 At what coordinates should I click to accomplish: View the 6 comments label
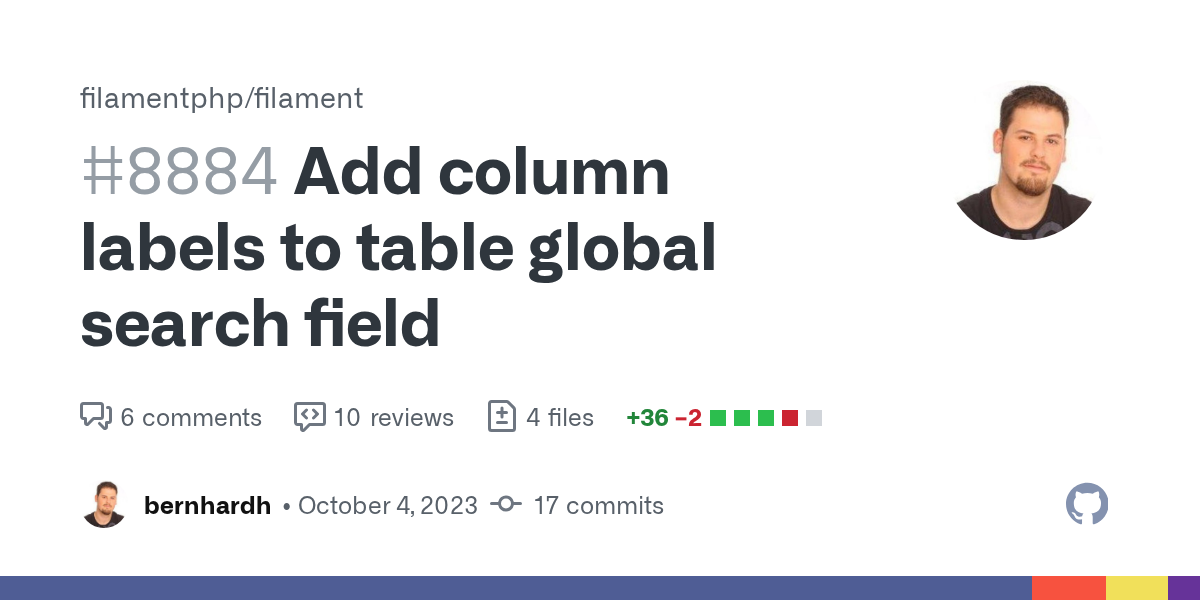click(x=191, y=417)
